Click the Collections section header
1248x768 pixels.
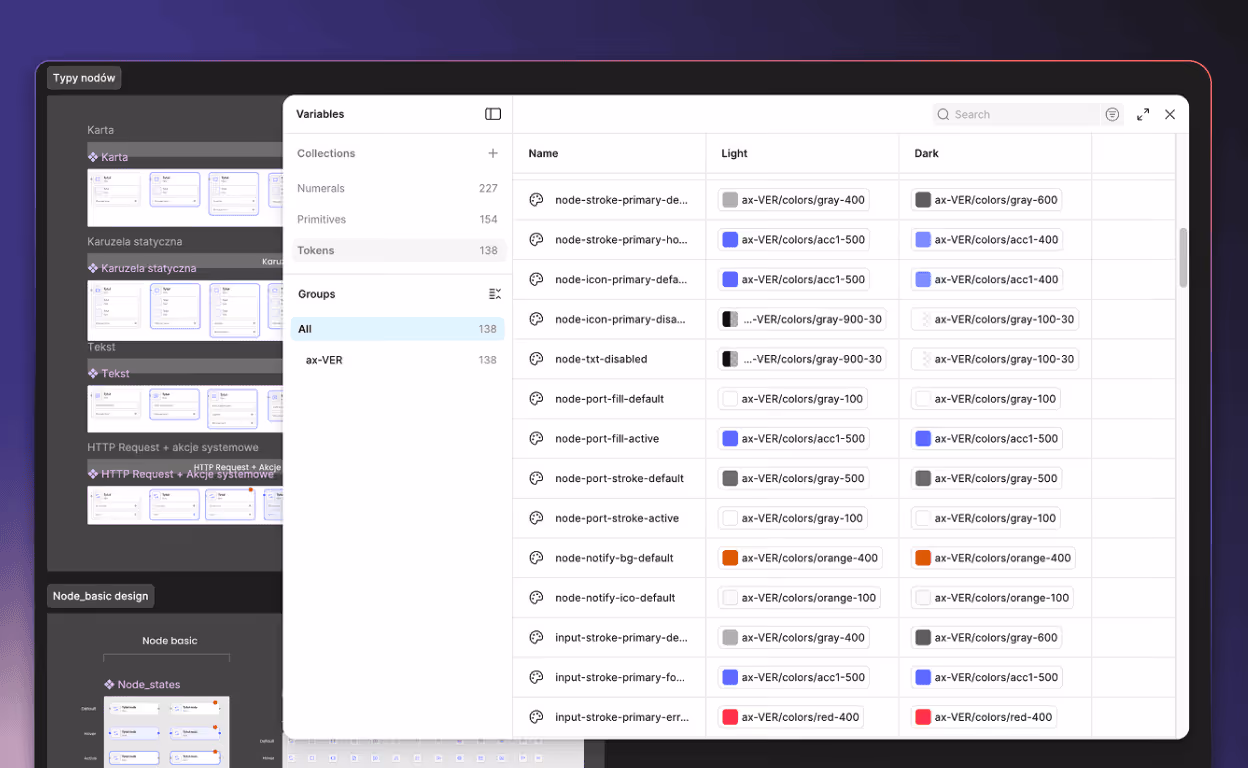[x=326, y=154]
